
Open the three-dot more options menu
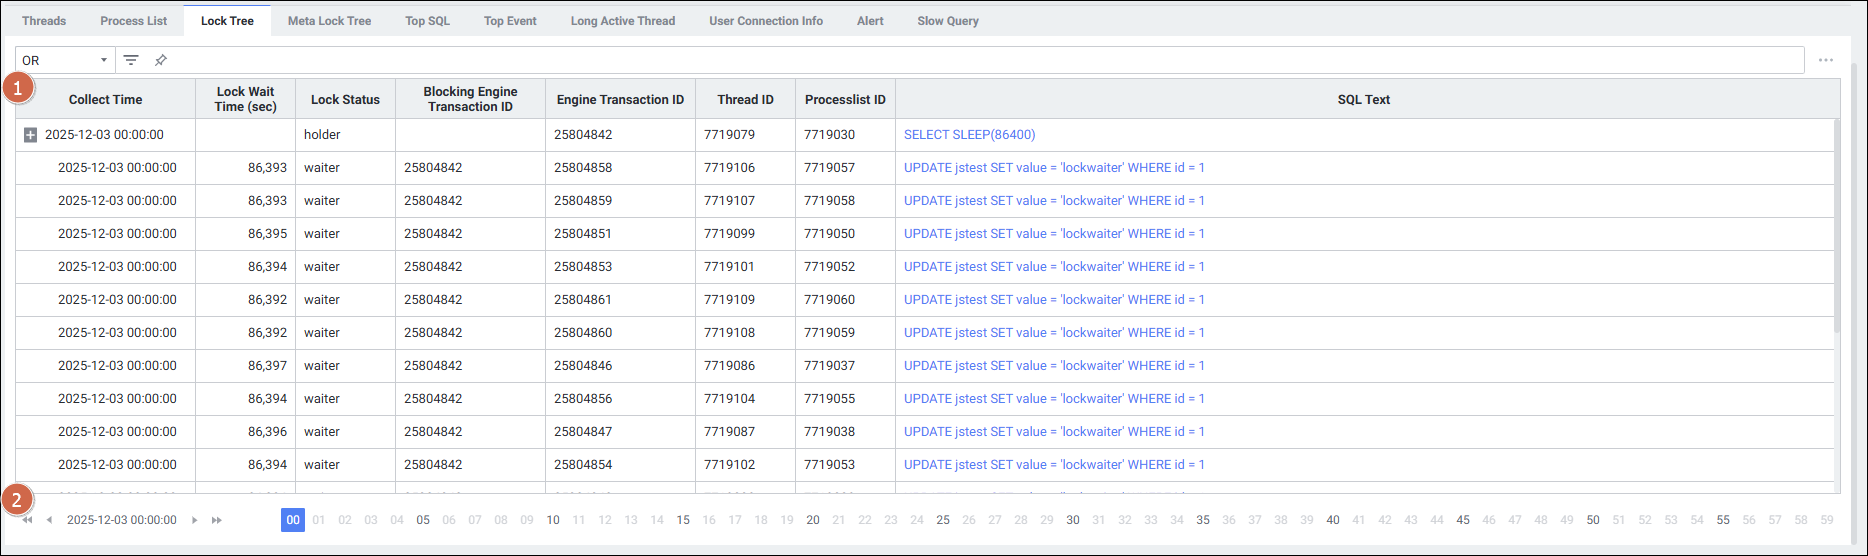click(x=1825, y=60)
